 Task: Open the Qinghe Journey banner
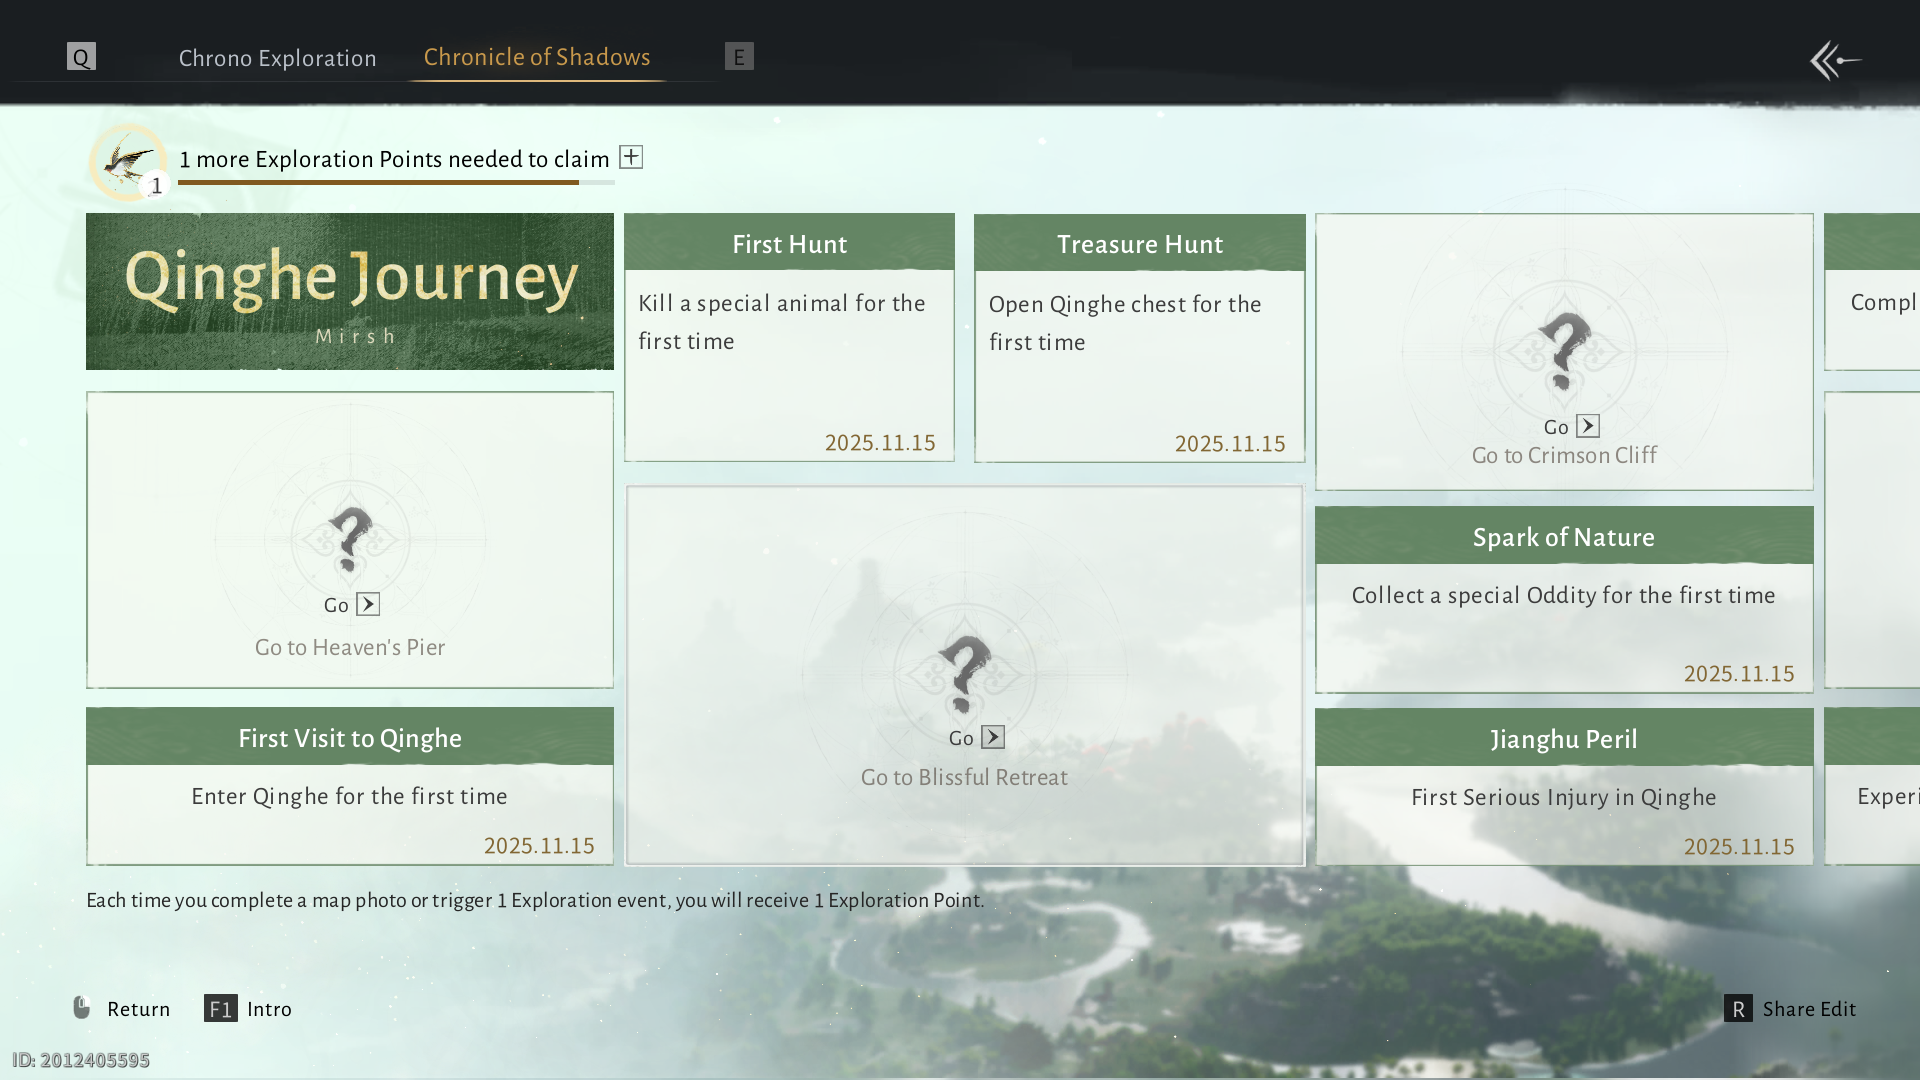tap(350, 291)
